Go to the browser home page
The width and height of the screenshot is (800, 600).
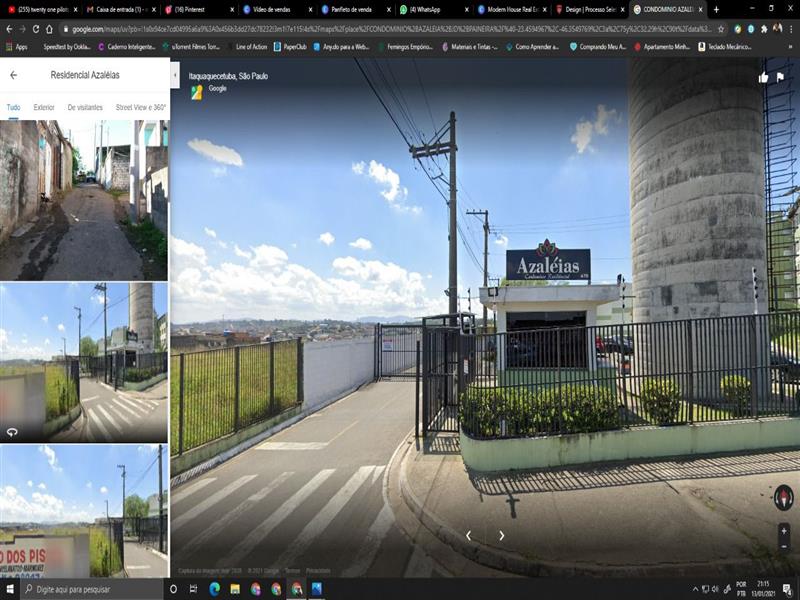(49, 29)
